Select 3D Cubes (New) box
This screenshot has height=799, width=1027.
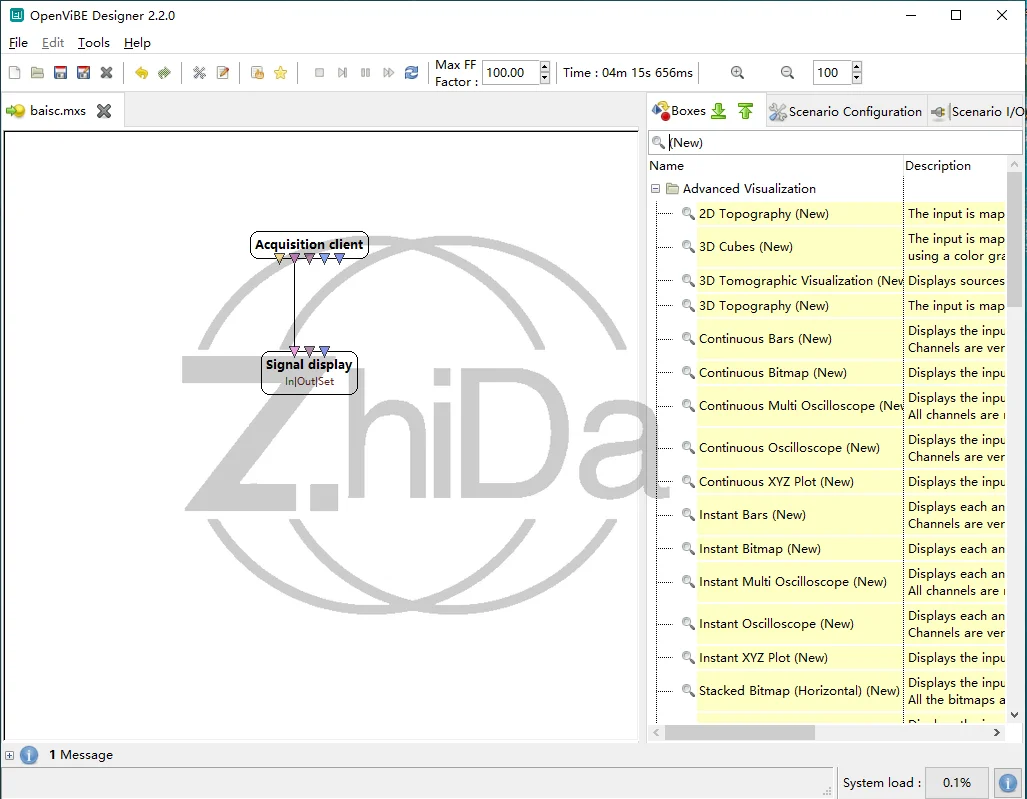coord(745,247)
